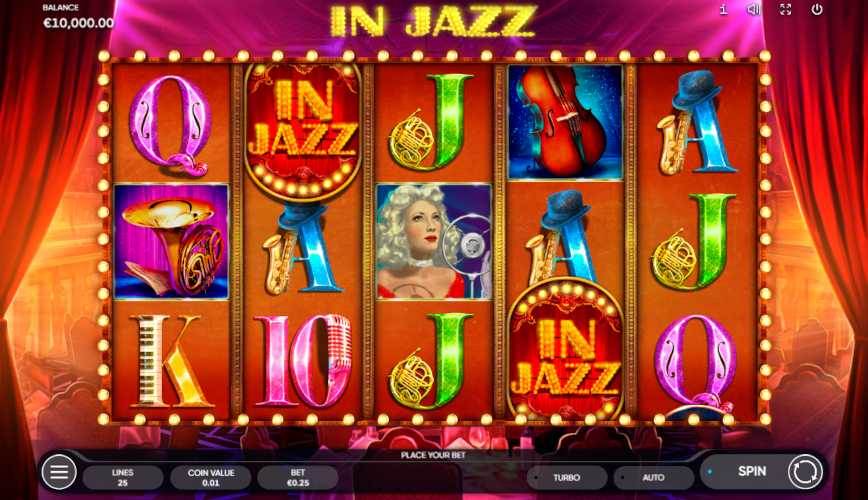The height and width of the screenshot is (500, 868).
Task: Click the golden K piano symbol
Action: coord(171,361)
